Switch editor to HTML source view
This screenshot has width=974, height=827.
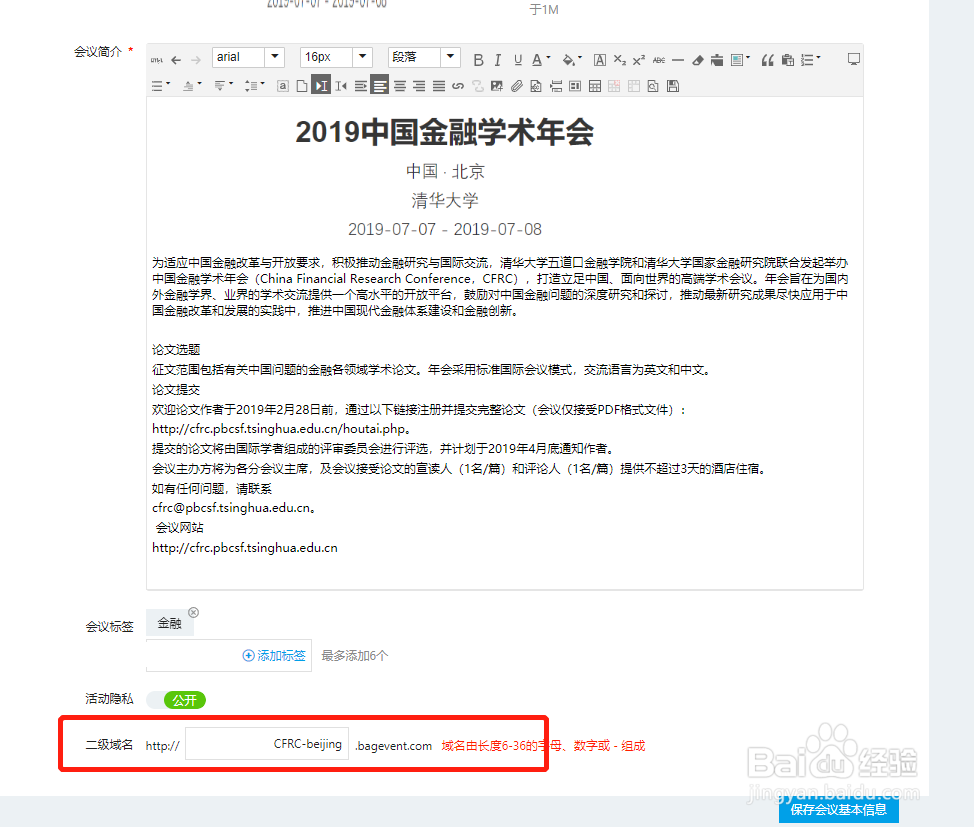(x=157, y=60)
